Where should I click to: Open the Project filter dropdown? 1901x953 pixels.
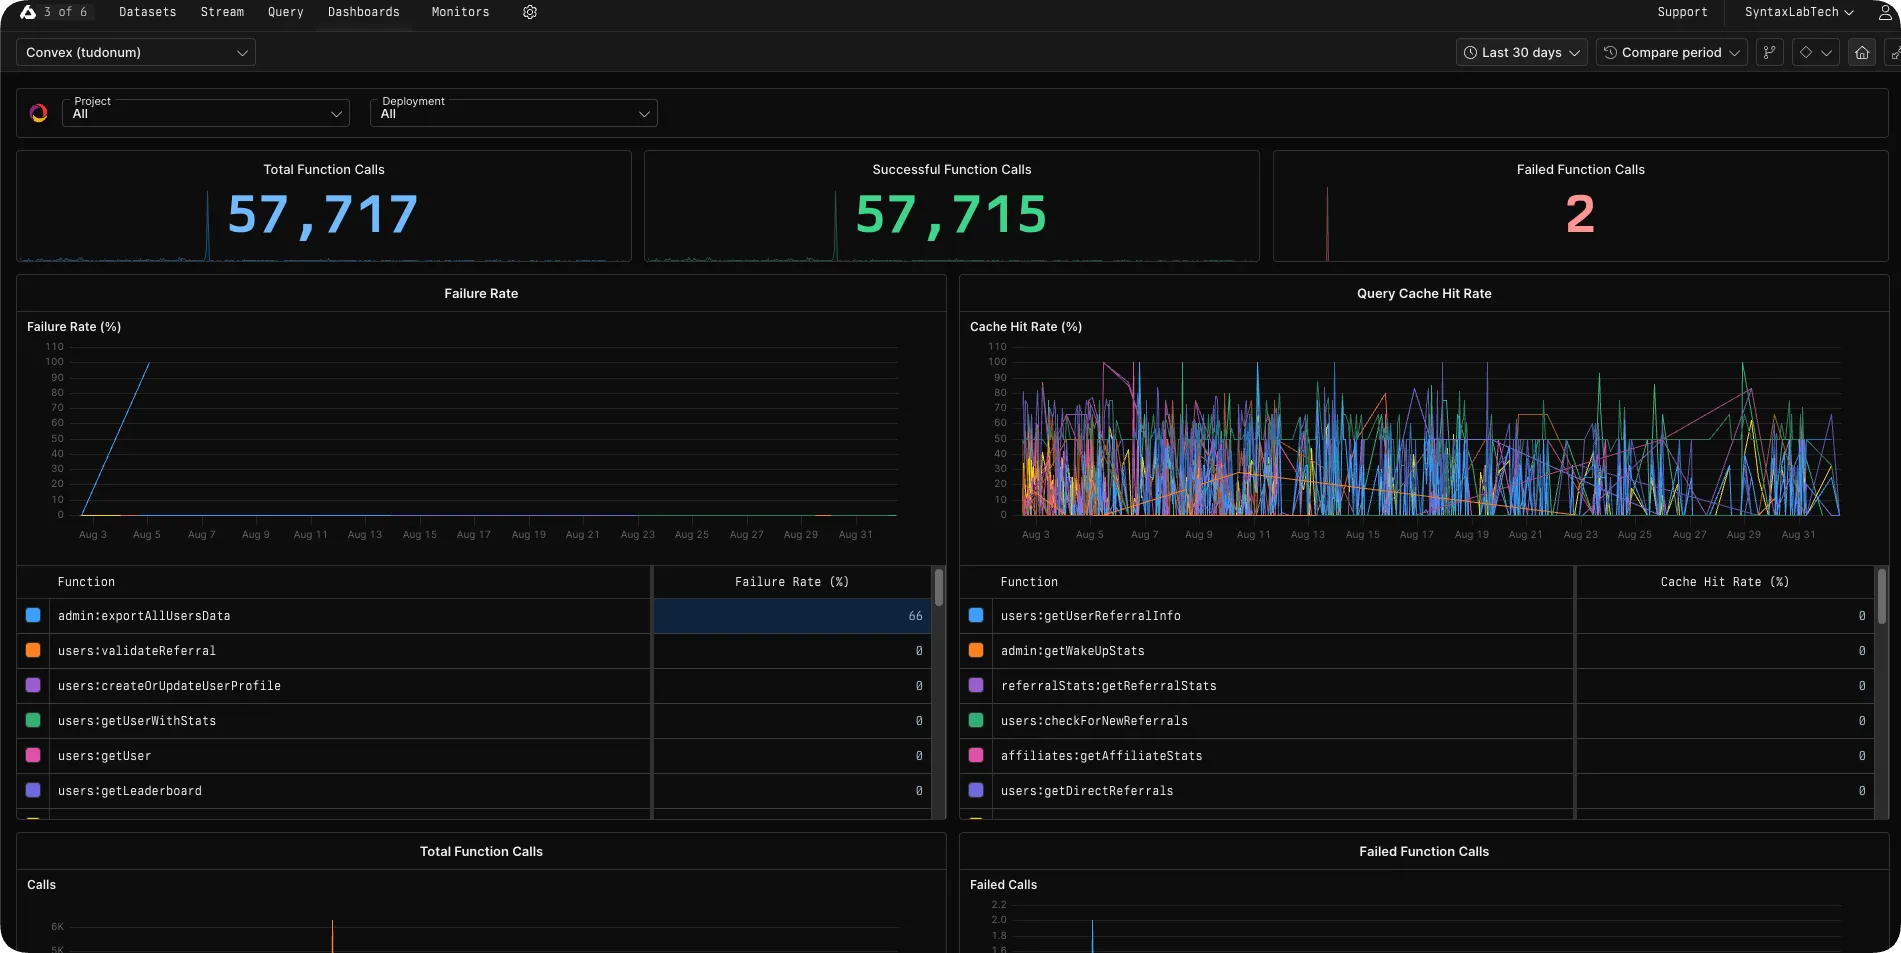click(206, 113)
